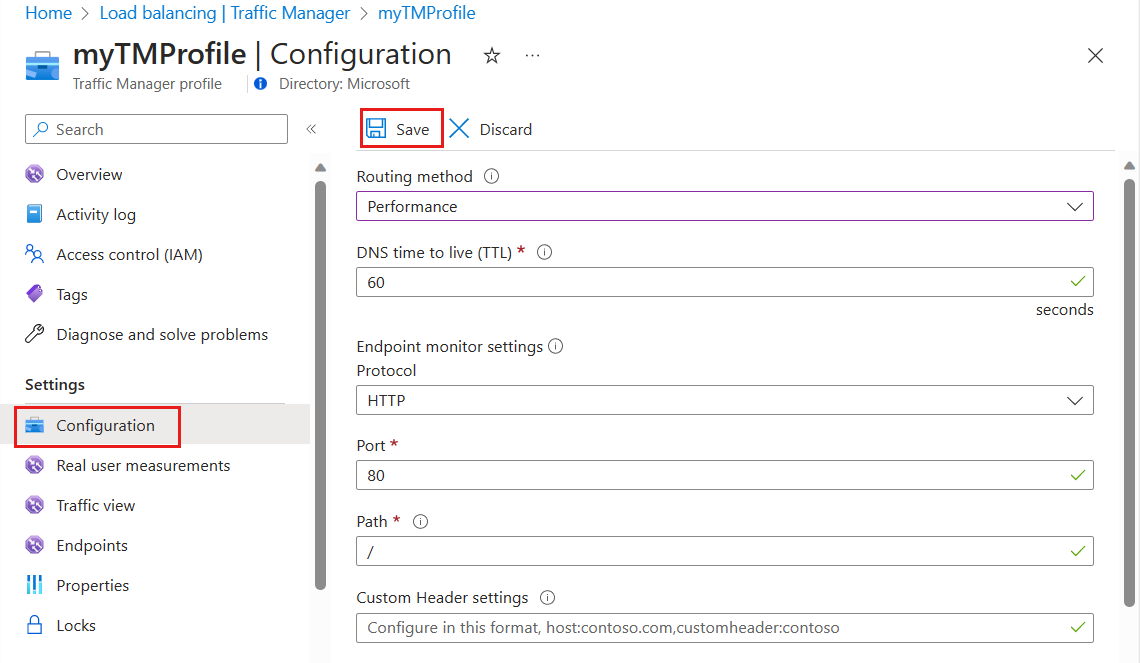Click the Custom Header settings input
This screenshot has height=663, width=1140.
pos(725,628)
